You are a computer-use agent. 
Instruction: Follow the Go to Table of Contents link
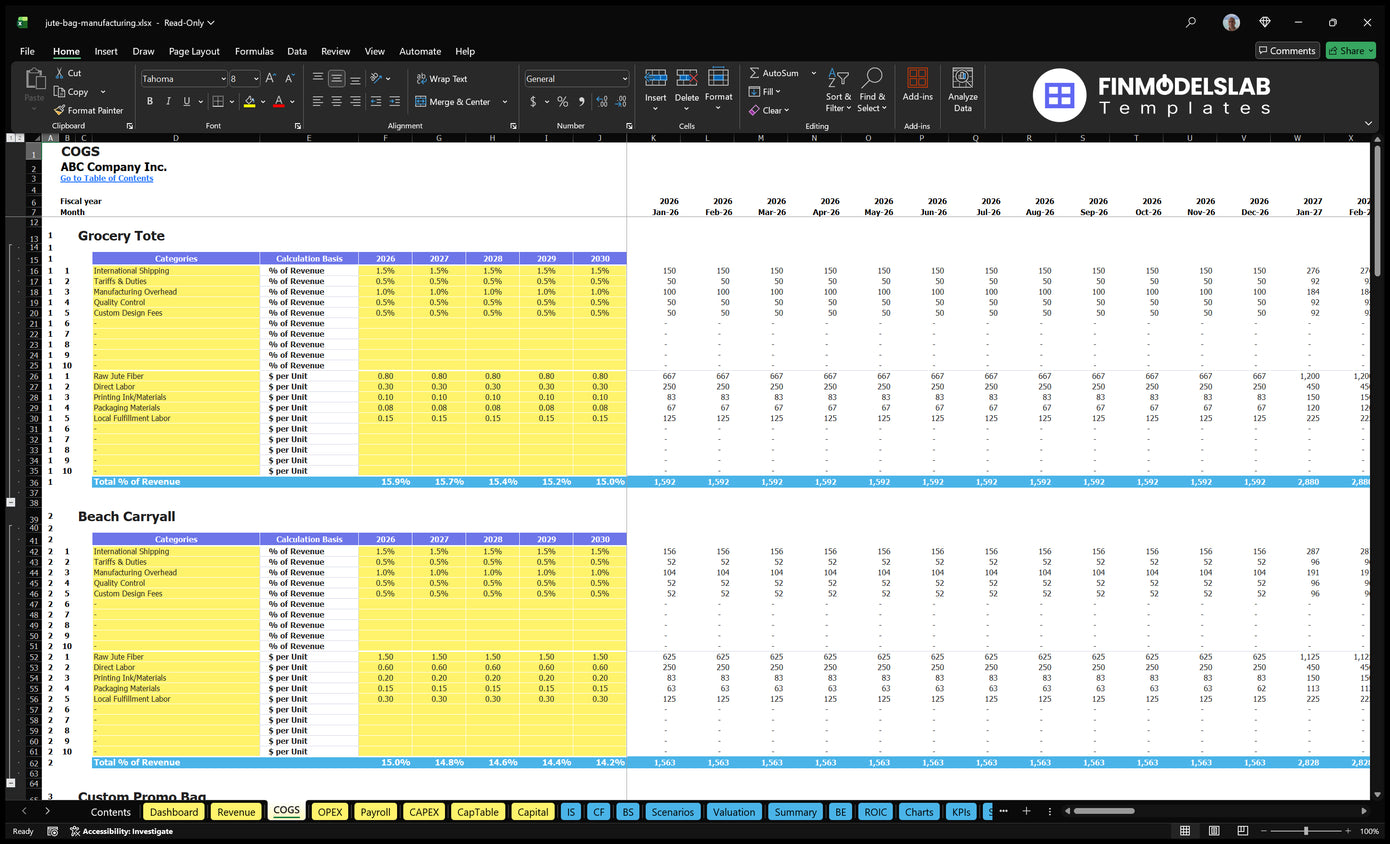[106, 178]
